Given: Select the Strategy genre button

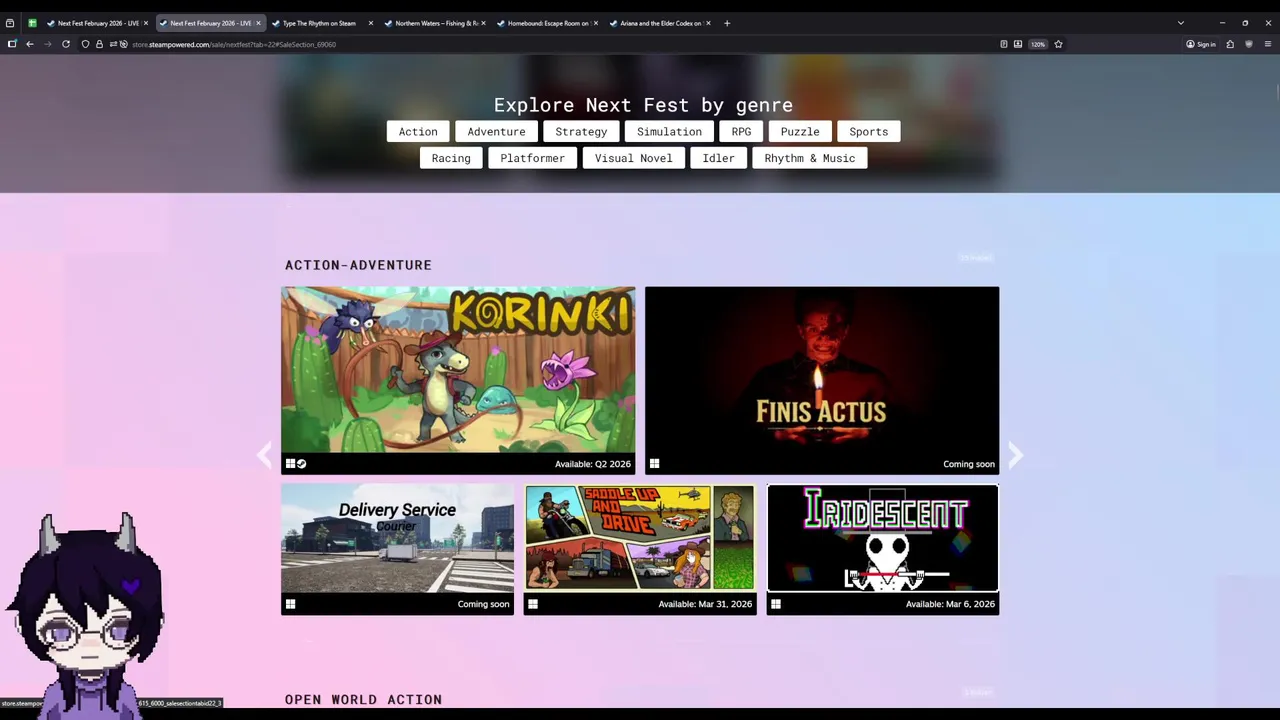Looking at the screenshot, I should pyautogui.click(x=581, y=131).
